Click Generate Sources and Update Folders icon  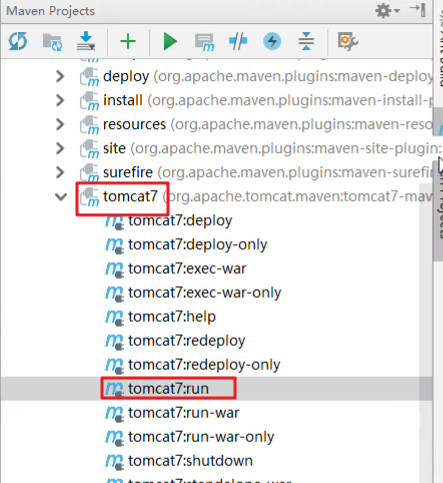52,42
